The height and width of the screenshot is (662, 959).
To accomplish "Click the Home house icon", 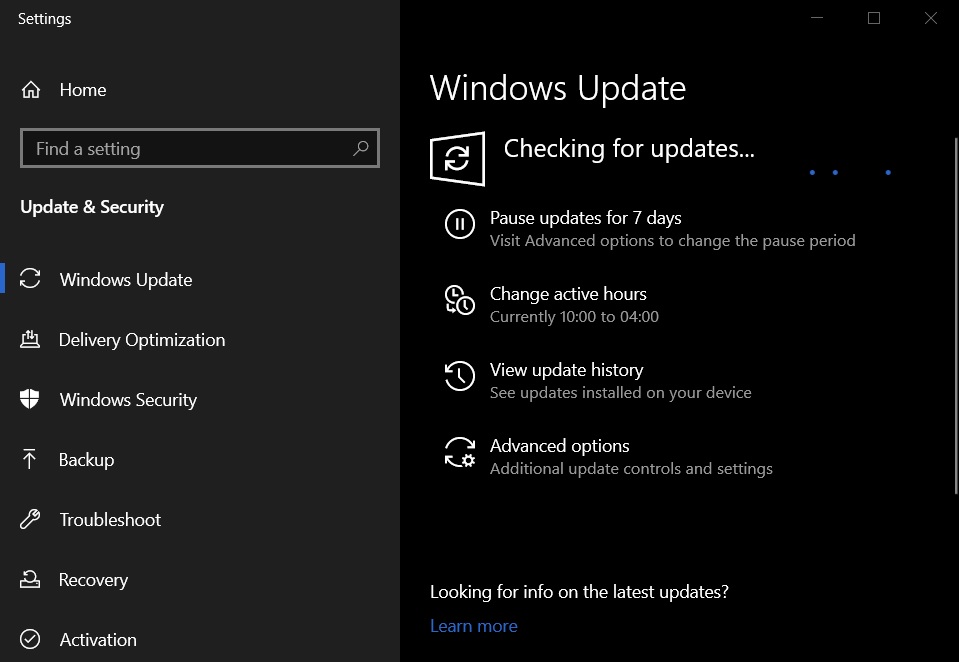I will [30, 90].
